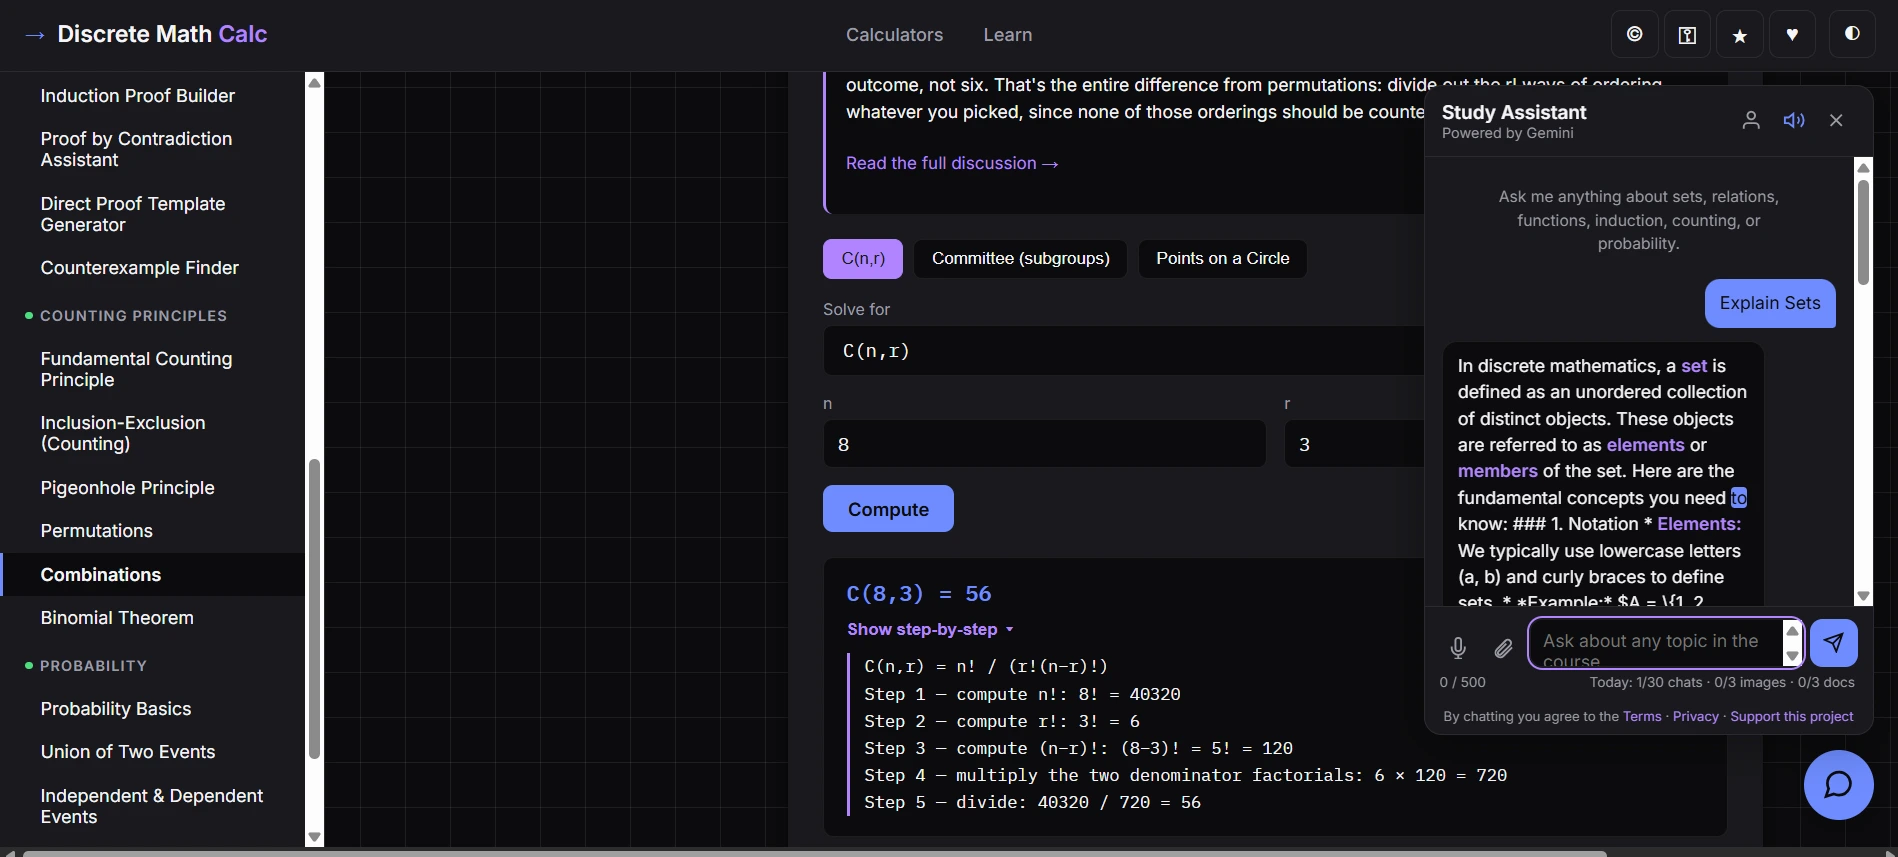Toggle dark/light theme with half-circle icon
This screenshot has height=857, width=1898.
tap(1852, 34)
